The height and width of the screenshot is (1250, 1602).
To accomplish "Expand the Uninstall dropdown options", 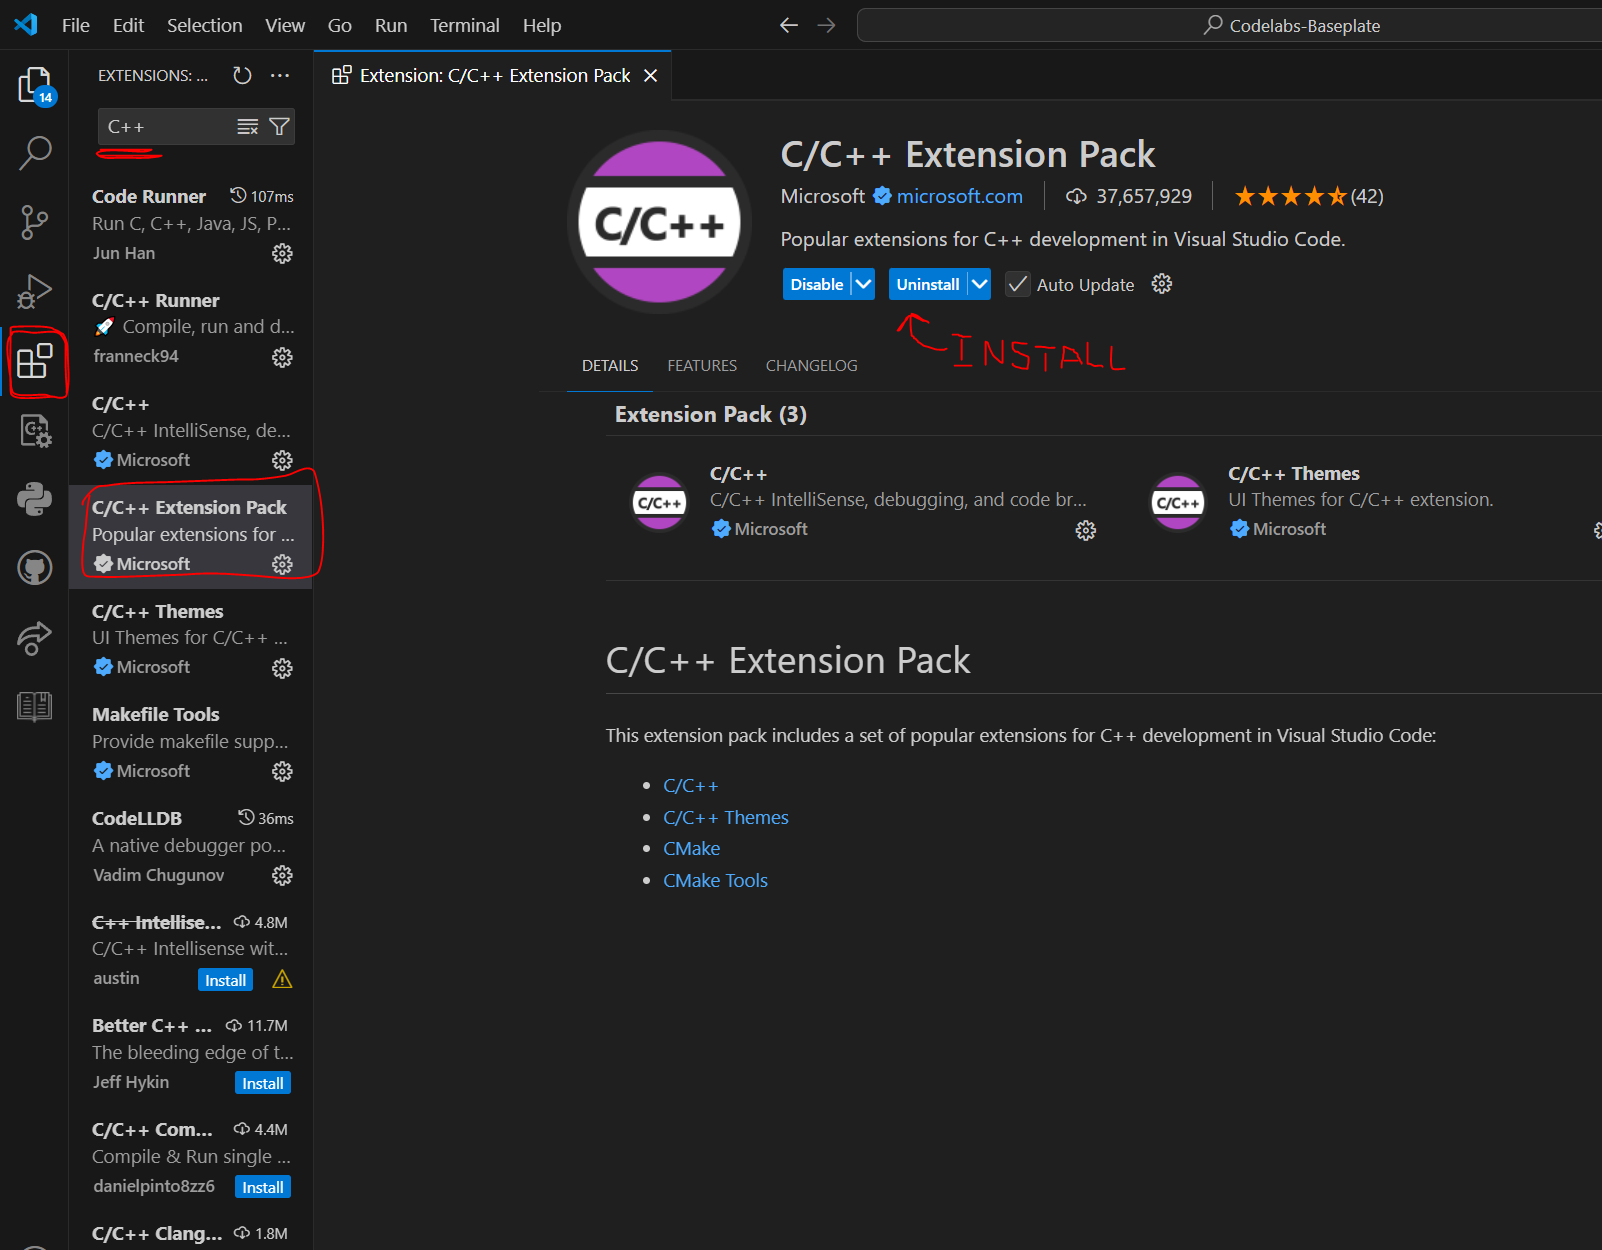I will pyautogui.click(x=978, y=284).
